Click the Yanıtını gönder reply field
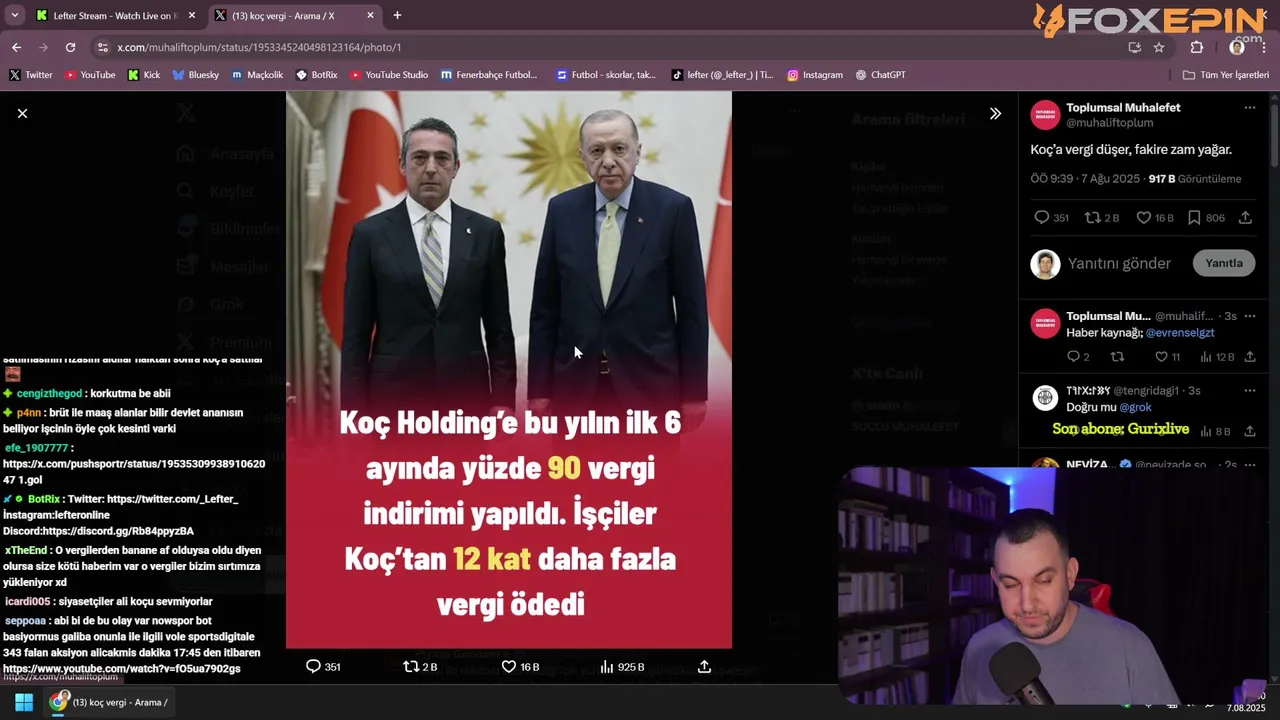 tap(1119, 263)
